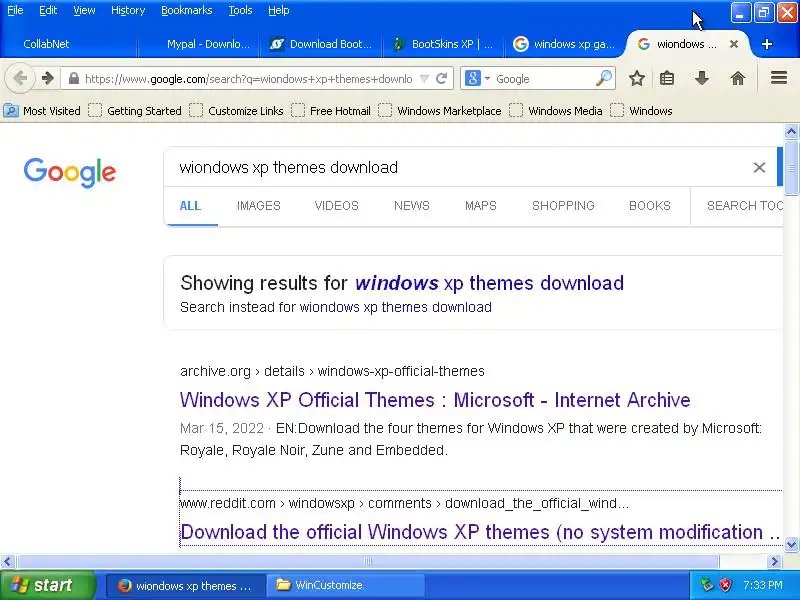
Task: Click the 7:33 PM taskbar clock
Action: [763, 585]
